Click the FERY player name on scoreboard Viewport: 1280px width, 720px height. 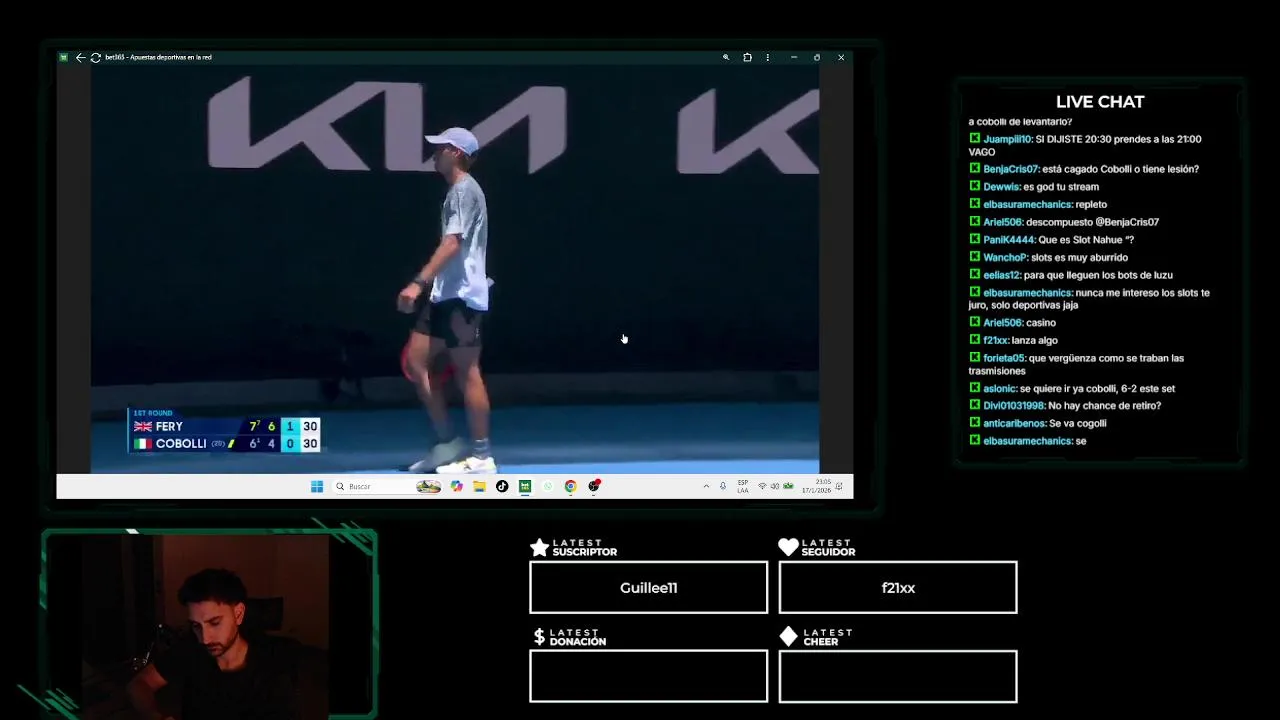[x=169, y=426]
